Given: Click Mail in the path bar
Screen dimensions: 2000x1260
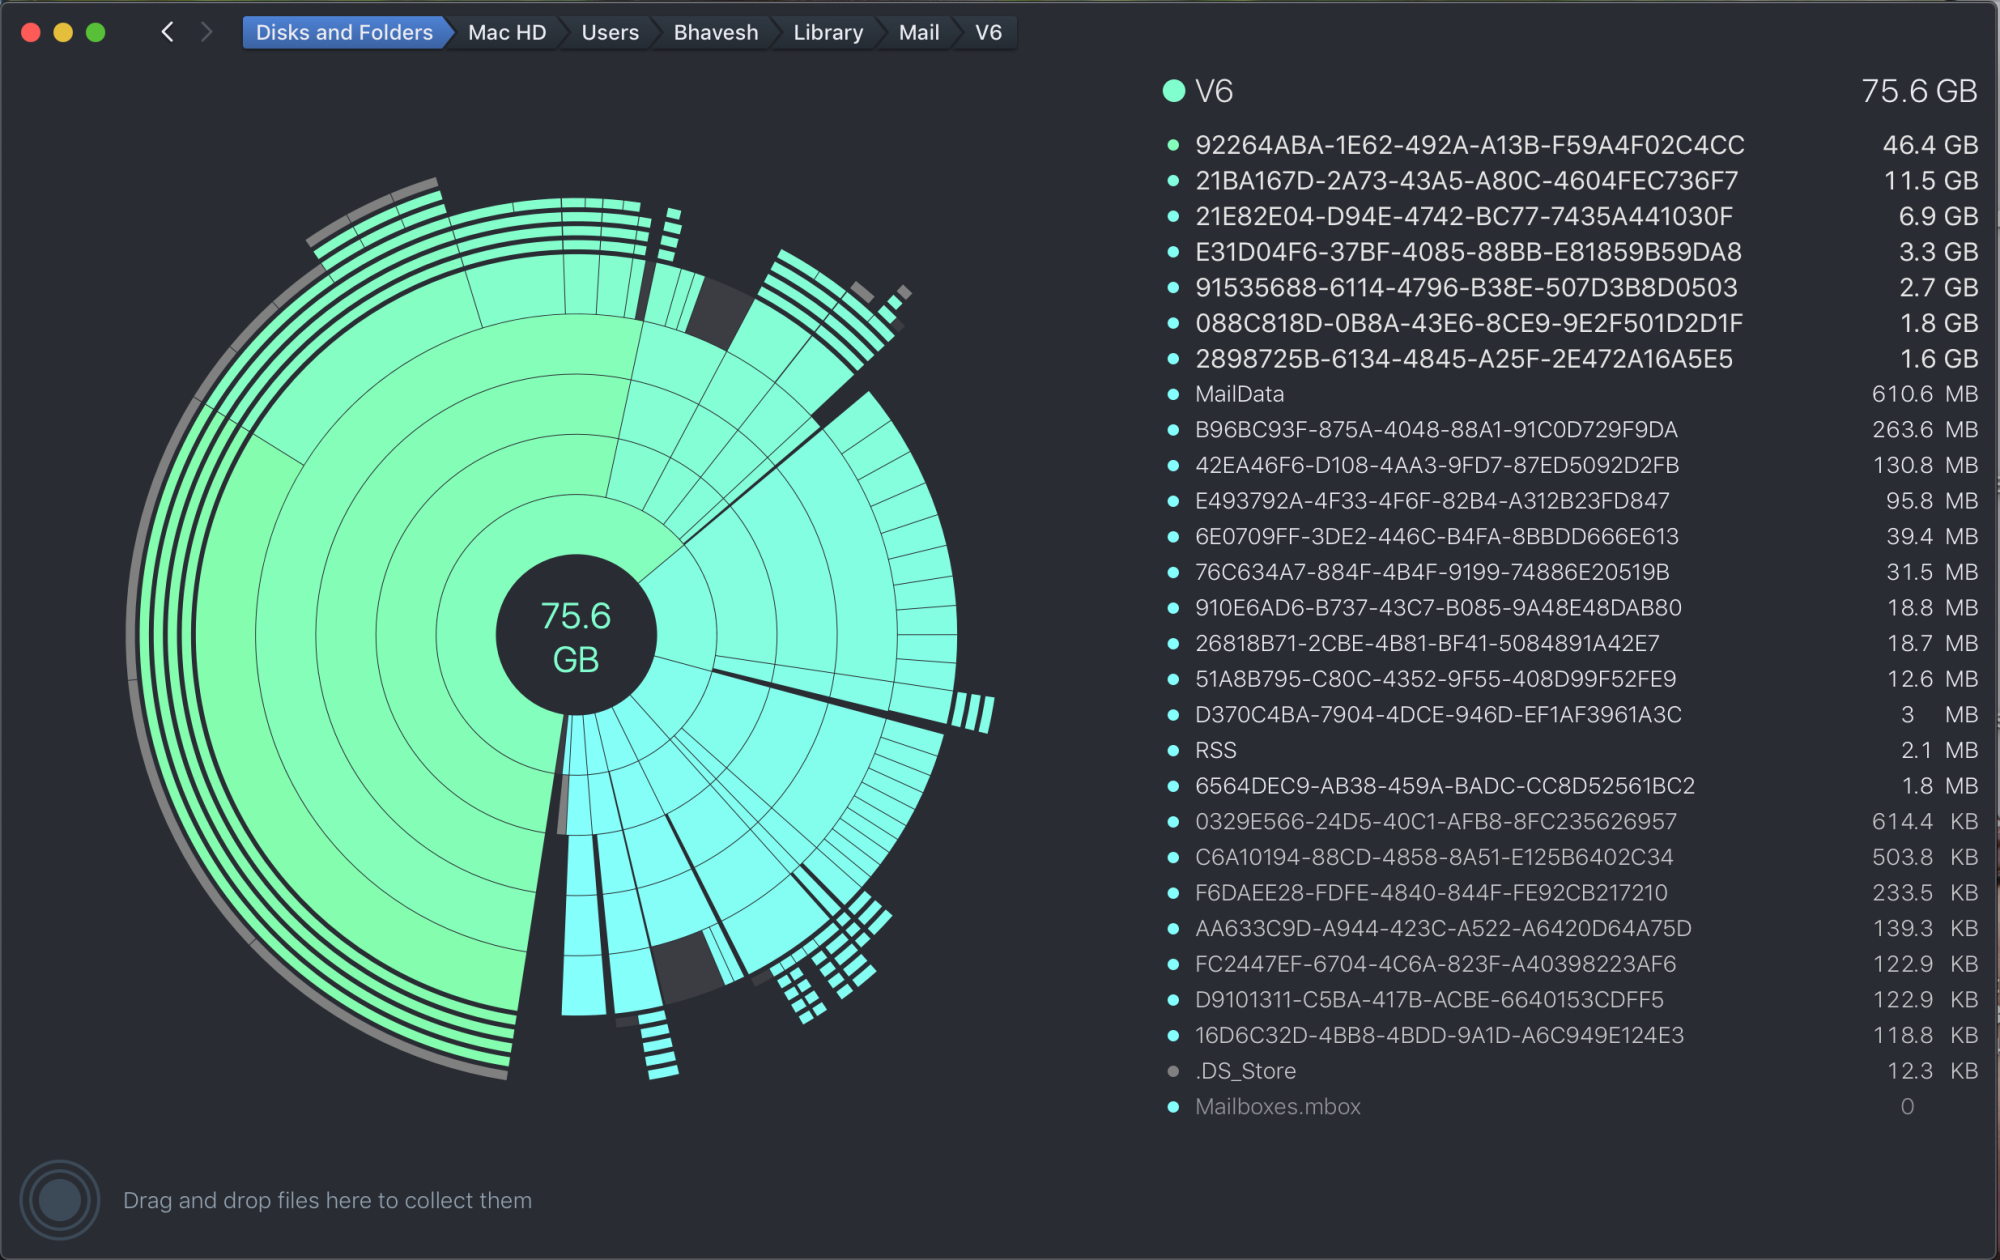Looking at the screenshot, I should click(x=918, y=32).
